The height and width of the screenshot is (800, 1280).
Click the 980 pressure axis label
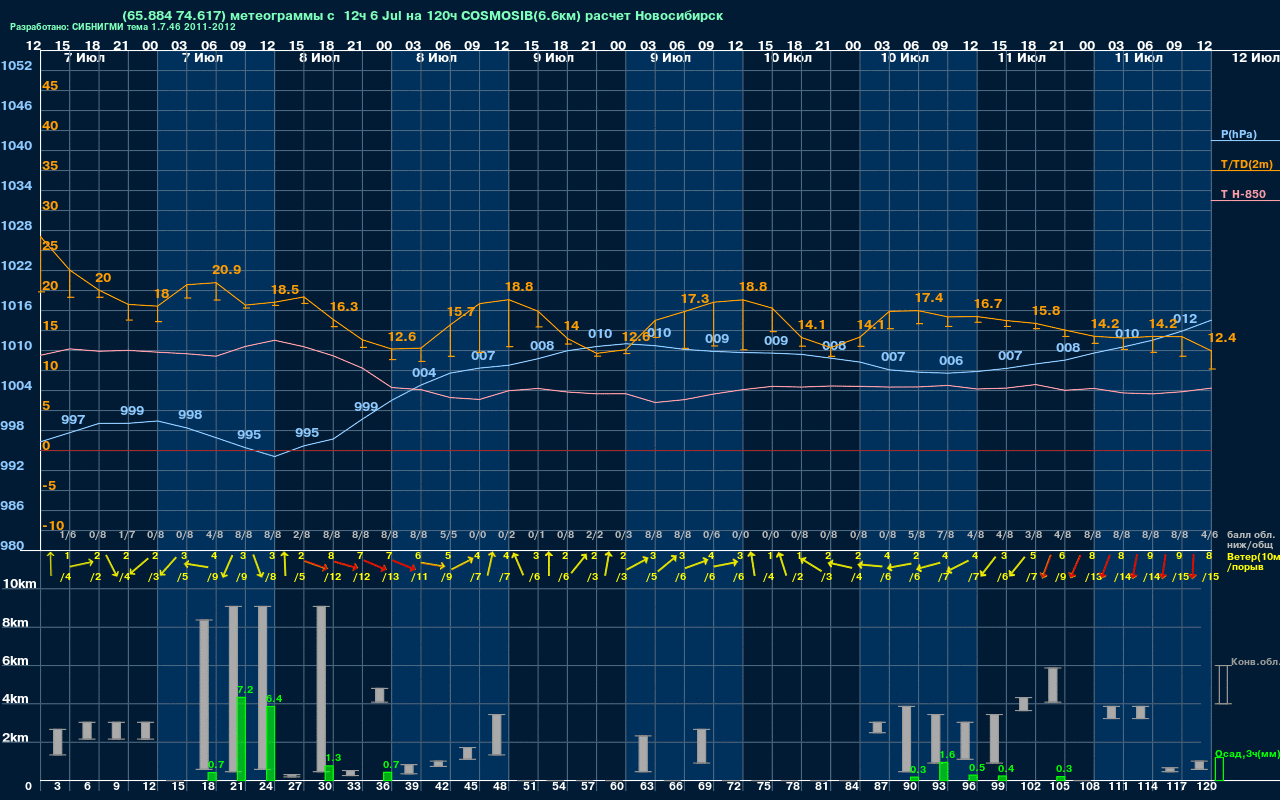pyautogui.click(x=13, y=546)
